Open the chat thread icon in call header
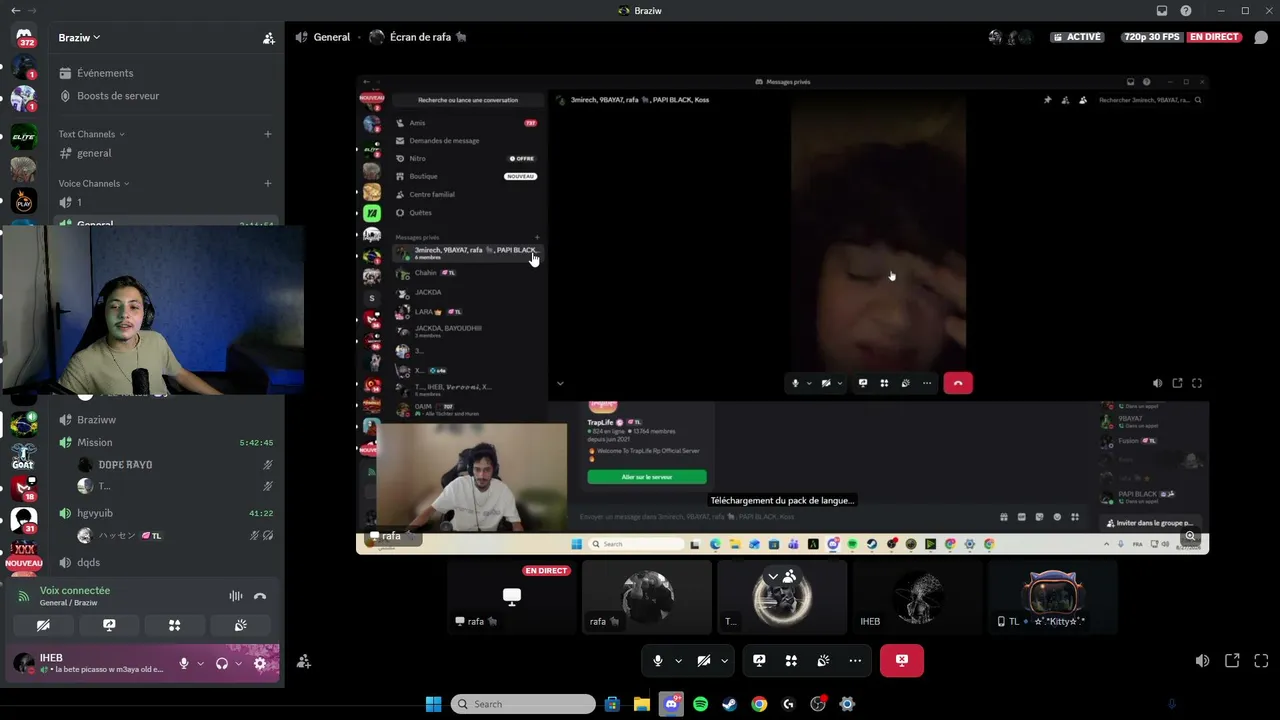This screenshot has height=720, width=1280. click(x=1260, y=38)
